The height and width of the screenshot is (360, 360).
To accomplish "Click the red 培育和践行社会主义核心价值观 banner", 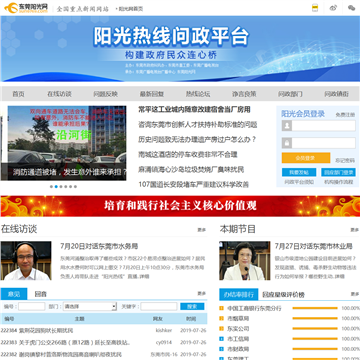I will pyautogui.click(x=180, y=206).
